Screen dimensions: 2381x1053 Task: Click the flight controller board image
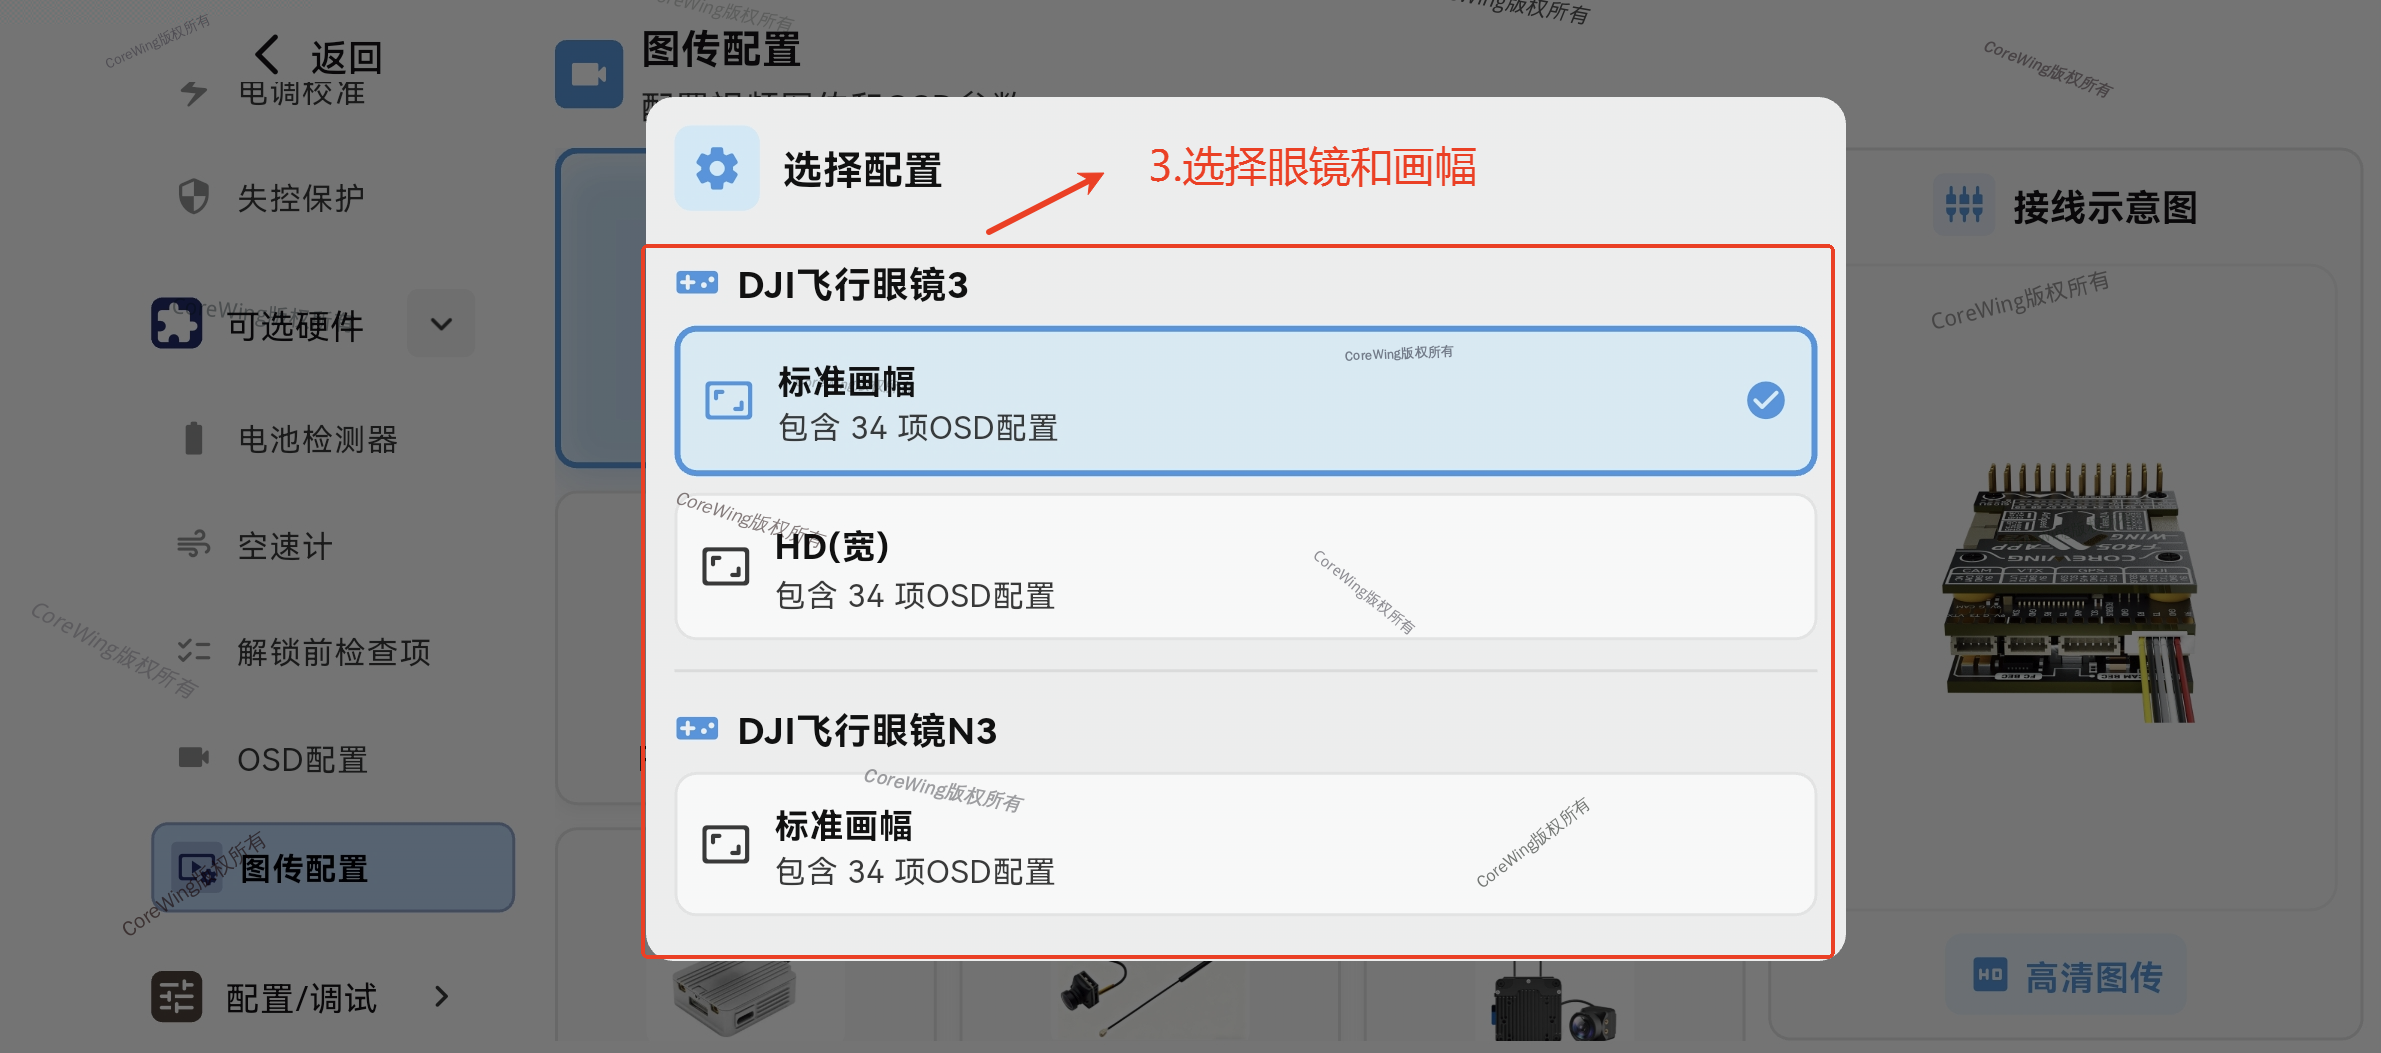2068,592
